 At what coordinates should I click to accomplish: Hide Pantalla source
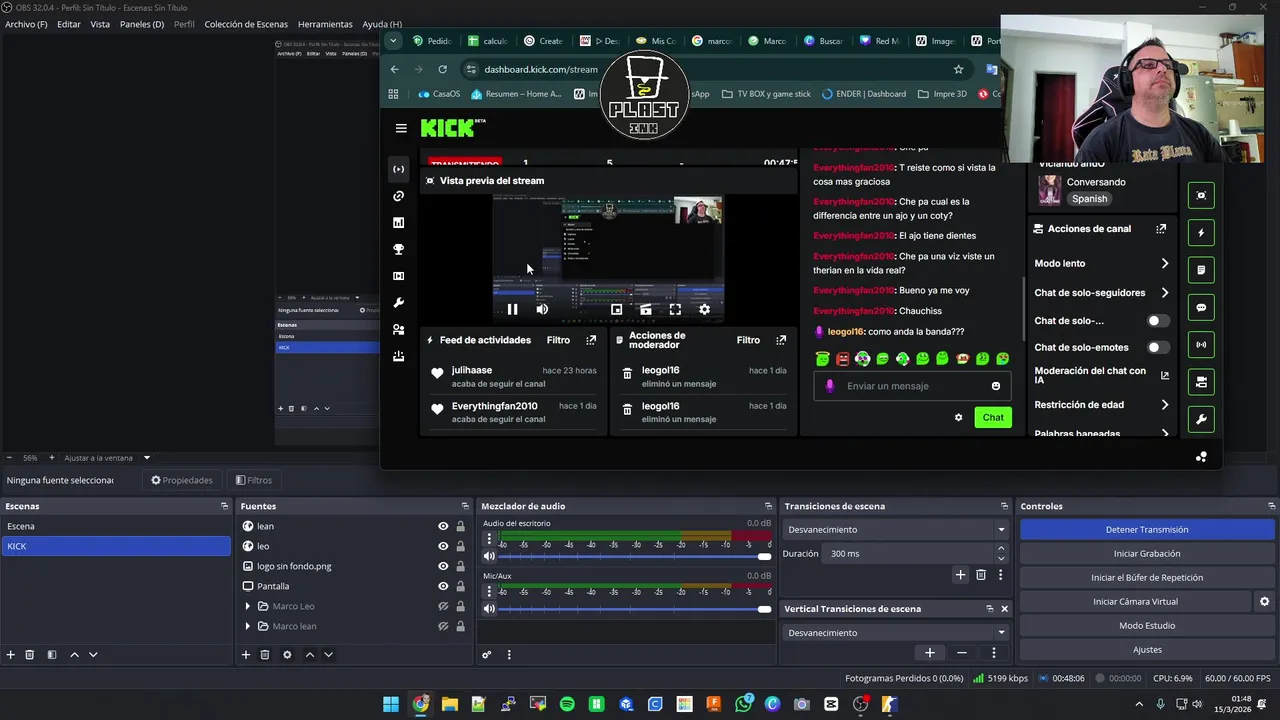443,586
